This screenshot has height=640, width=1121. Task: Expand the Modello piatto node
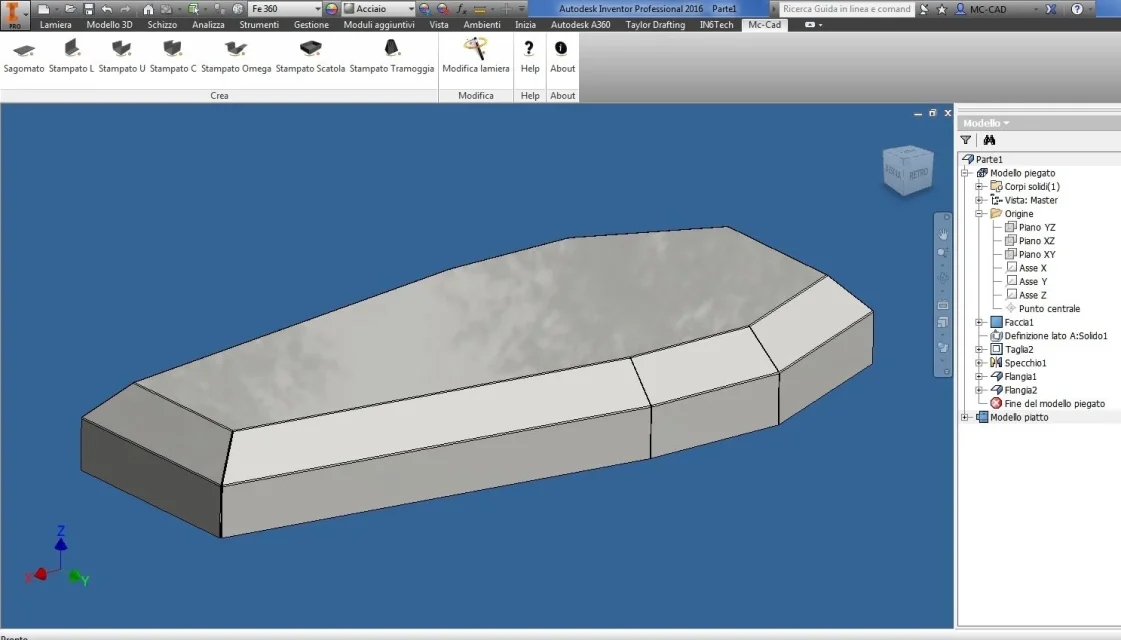coord(965,418)
